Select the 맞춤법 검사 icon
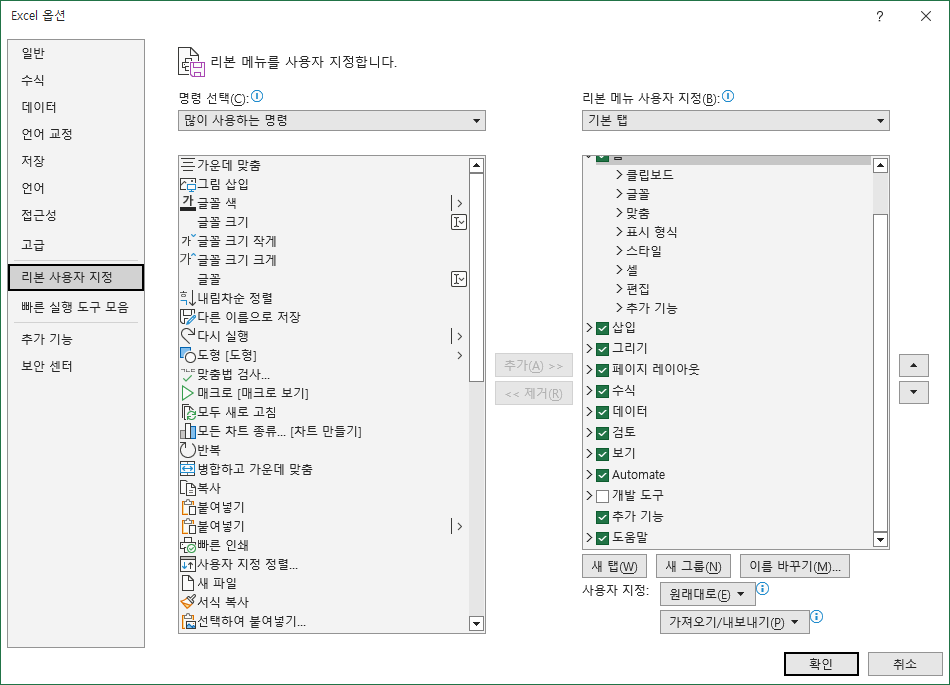 click(x=188, y=374)
